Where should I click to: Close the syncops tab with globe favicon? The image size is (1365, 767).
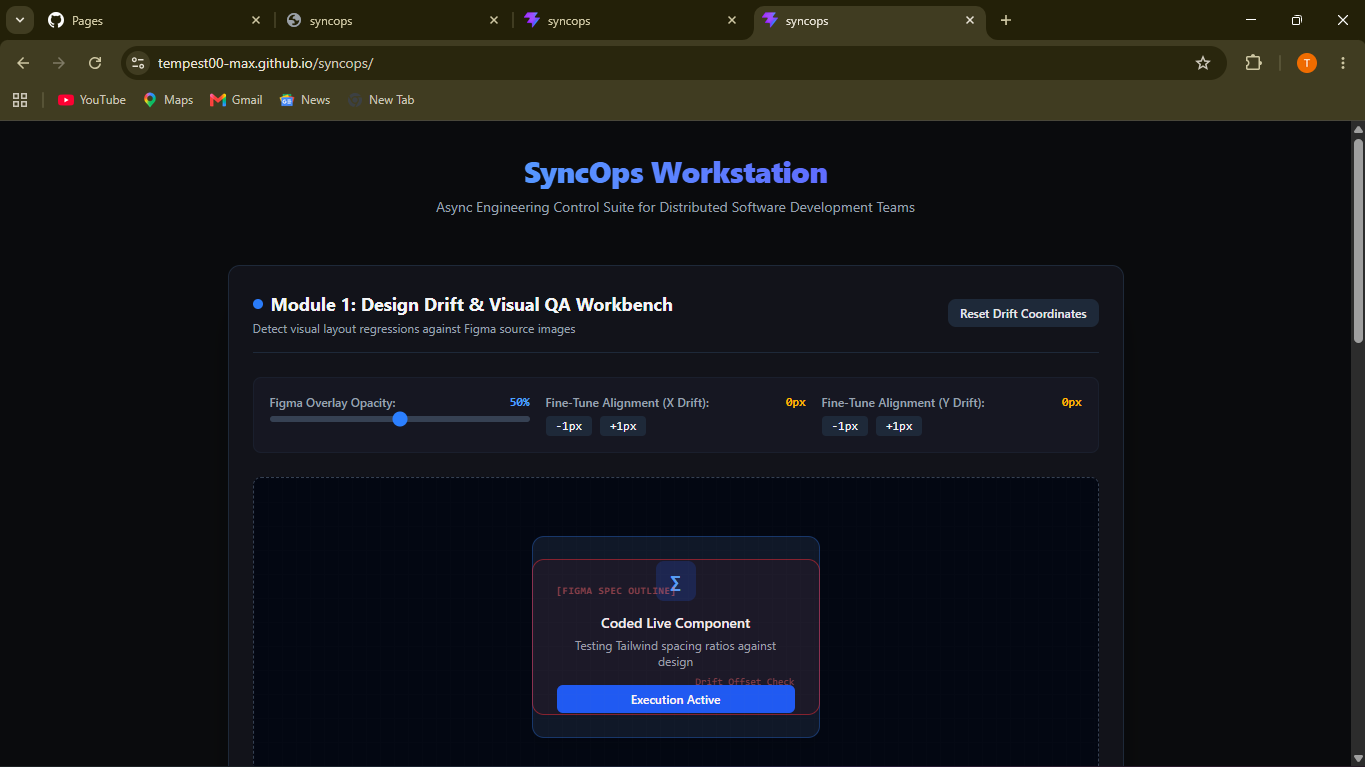pos(494,20)
